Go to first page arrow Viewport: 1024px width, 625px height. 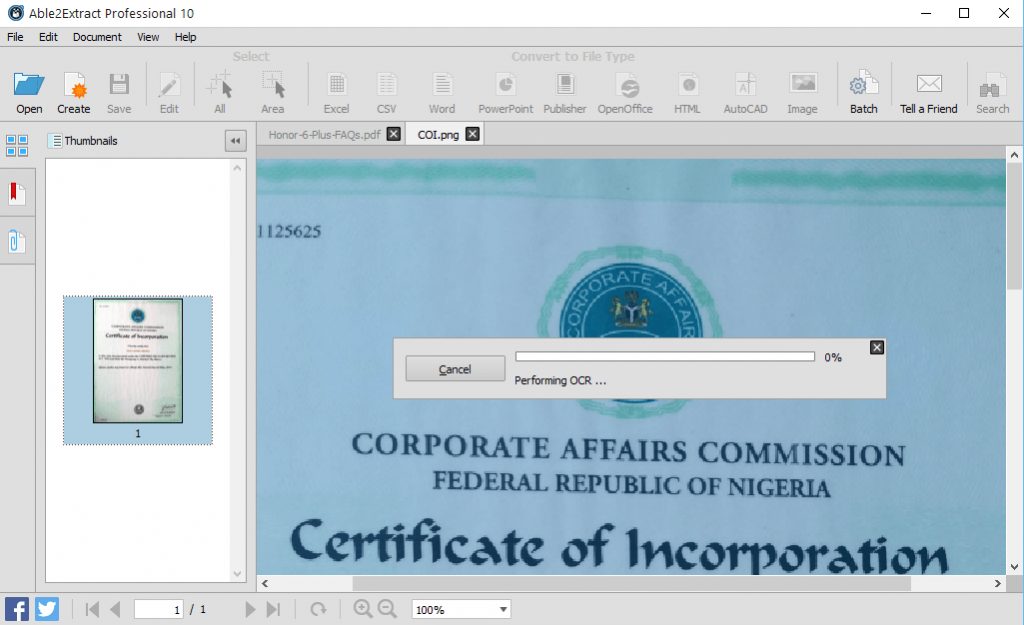(92, 609)
